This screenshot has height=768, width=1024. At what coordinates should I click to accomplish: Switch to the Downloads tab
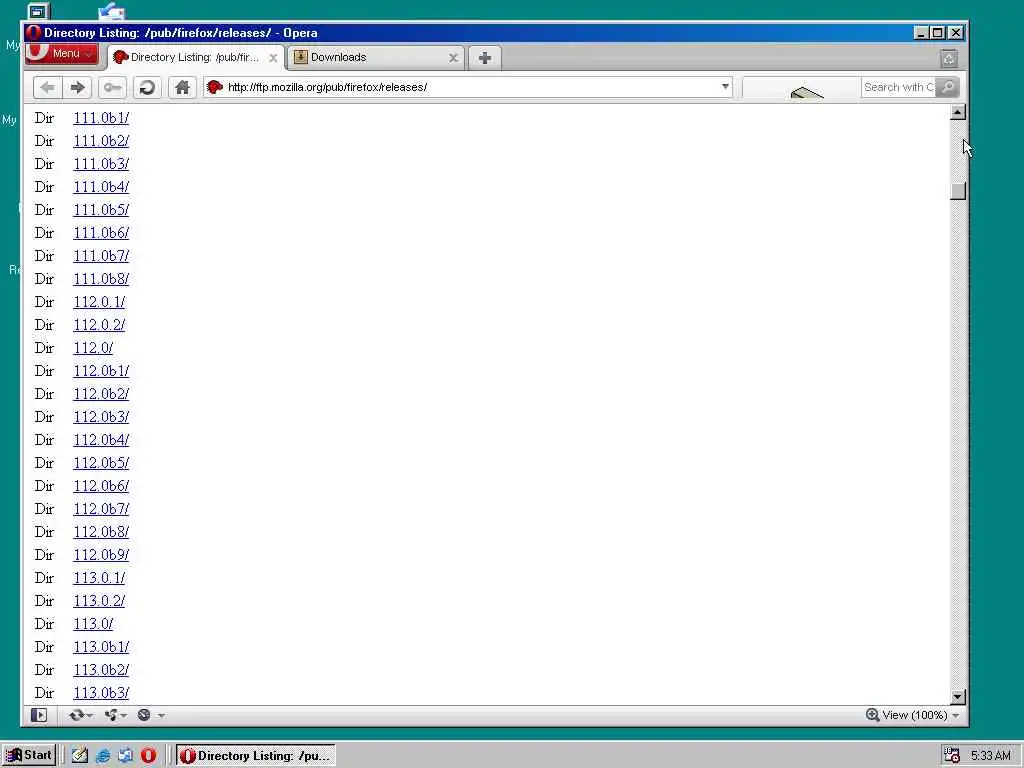click(x=376, y=57)
